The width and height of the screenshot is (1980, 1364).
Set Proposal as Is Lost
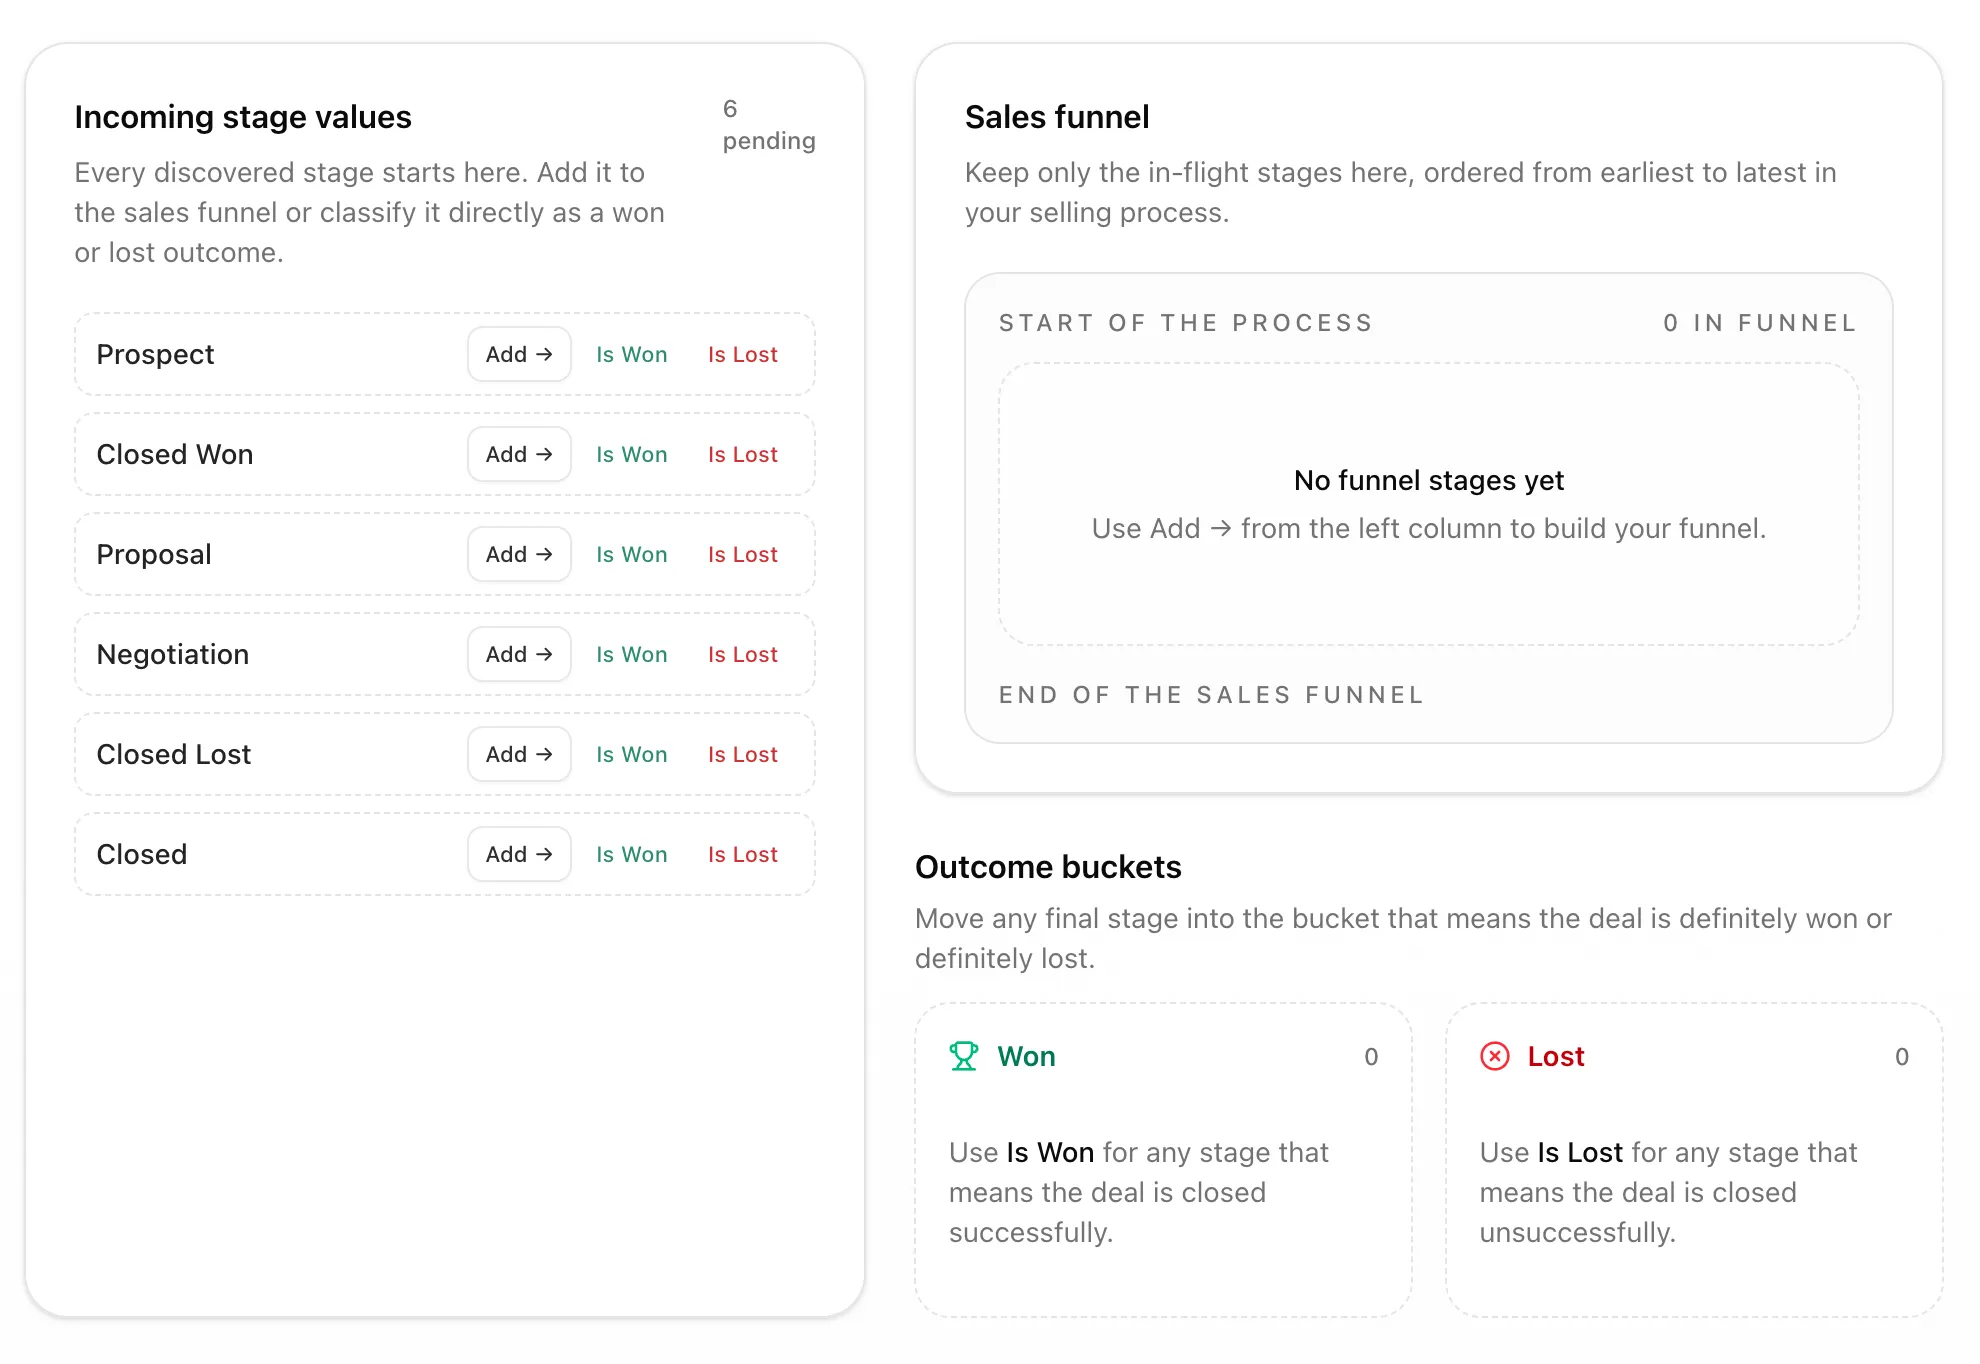tap(743, 554)
